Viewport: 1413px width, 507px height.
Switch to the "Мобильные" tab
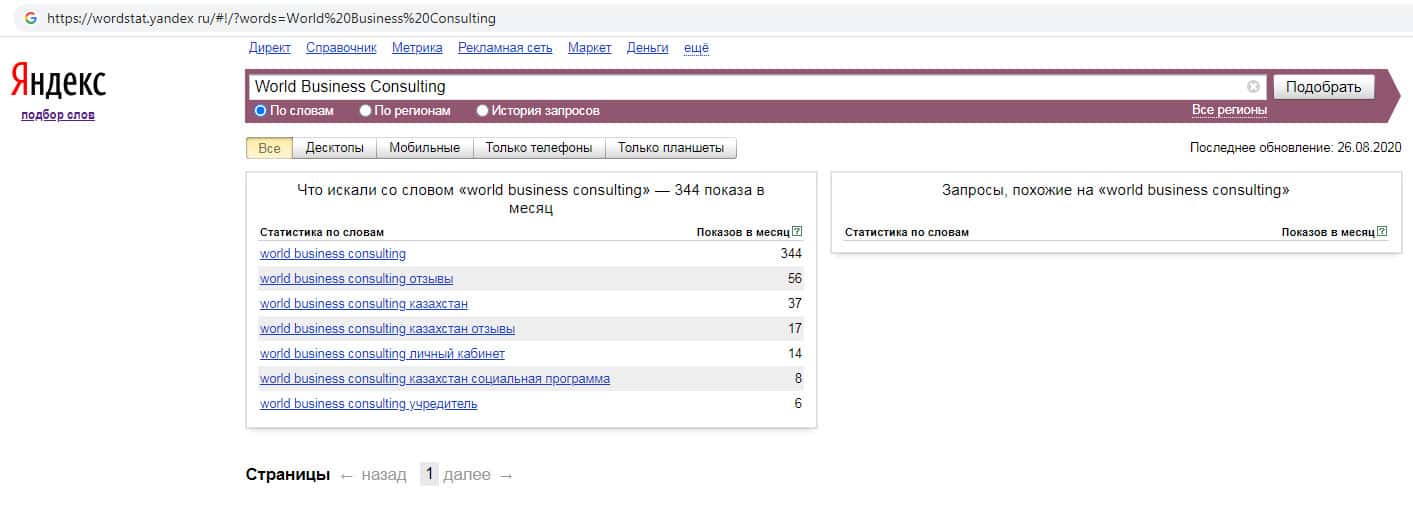tap(424, 148)
